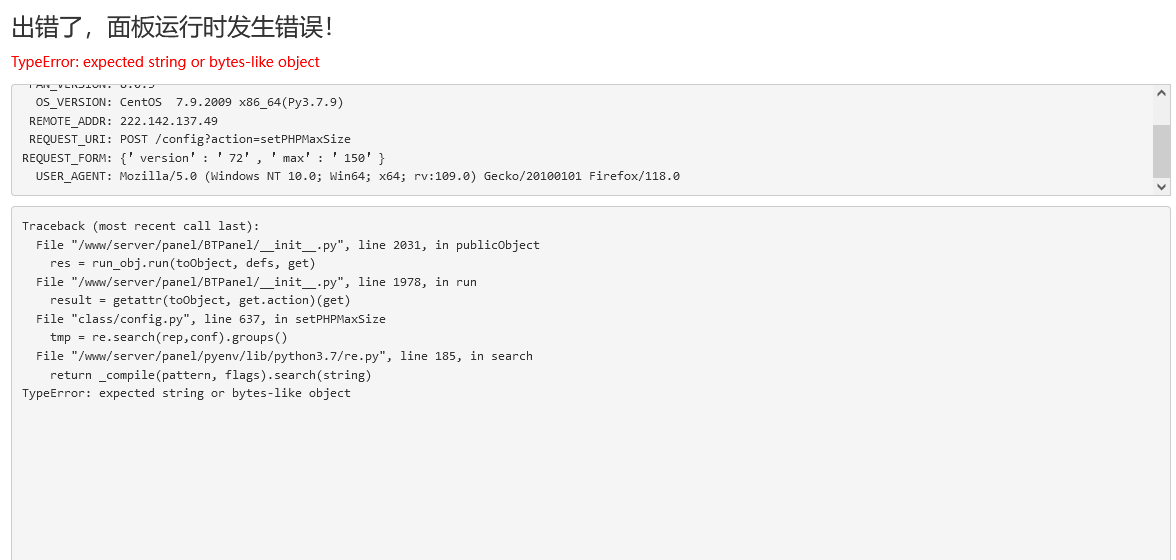Click the 'tmp = re.search(rep,conf).groups()' line
Image resolution: width=1176 pixels, height=560 pixels.
(x=168, y=337)
